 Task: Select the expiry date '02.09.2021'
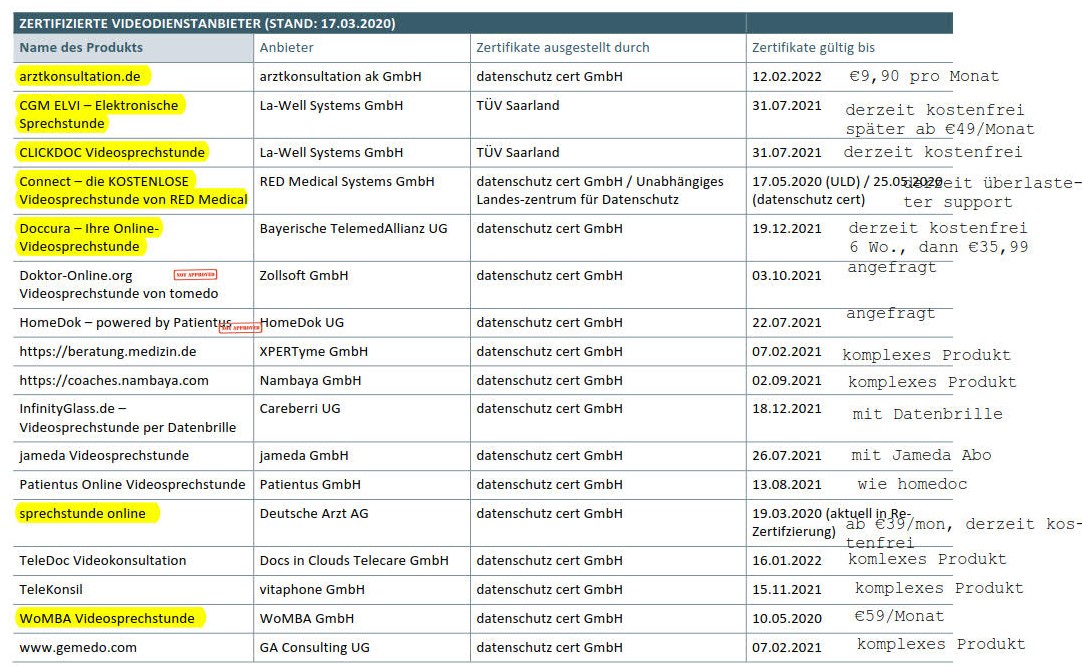[787, 380]
